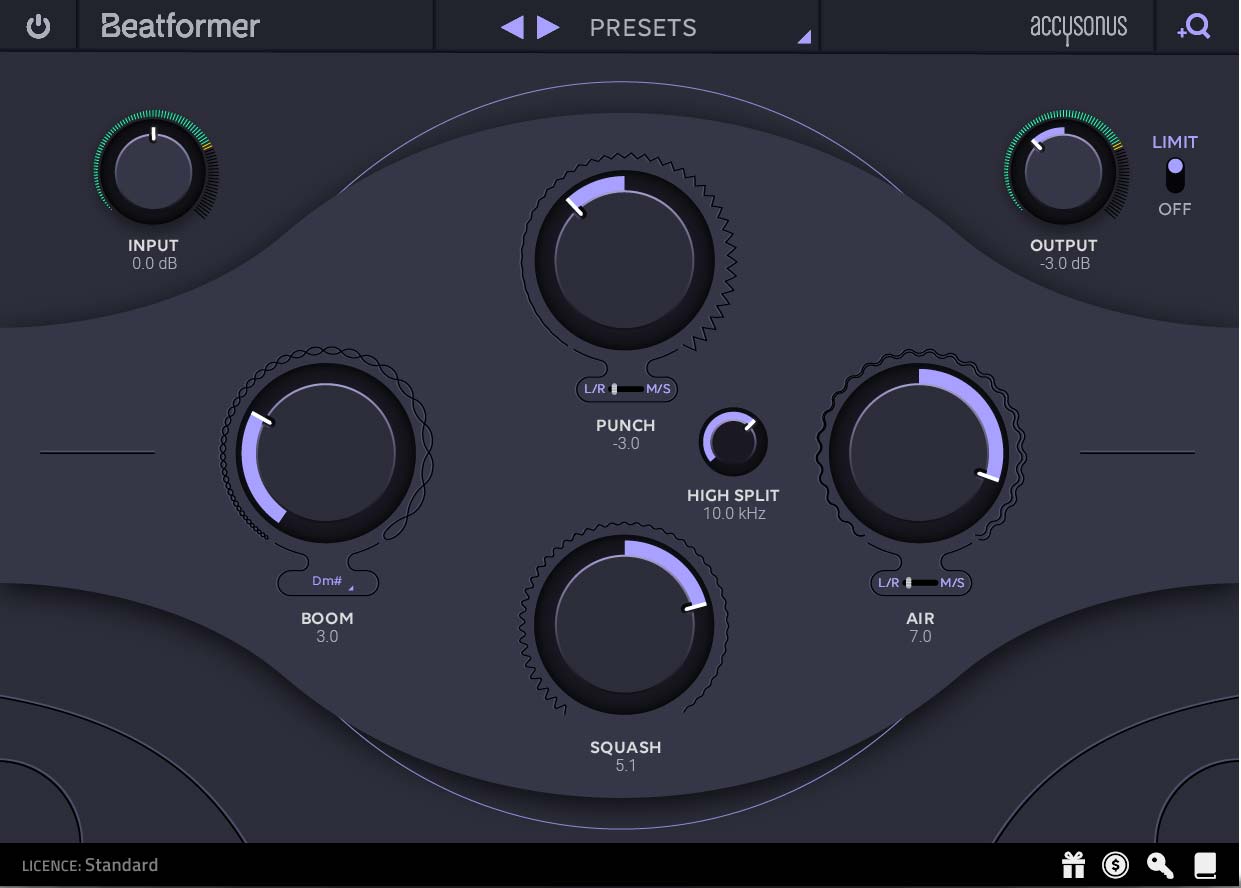Image resolution: width=1241 pixels, height=888 pixels.
Task: Click the PUNCH value -3.0
Action: (626, 444)
